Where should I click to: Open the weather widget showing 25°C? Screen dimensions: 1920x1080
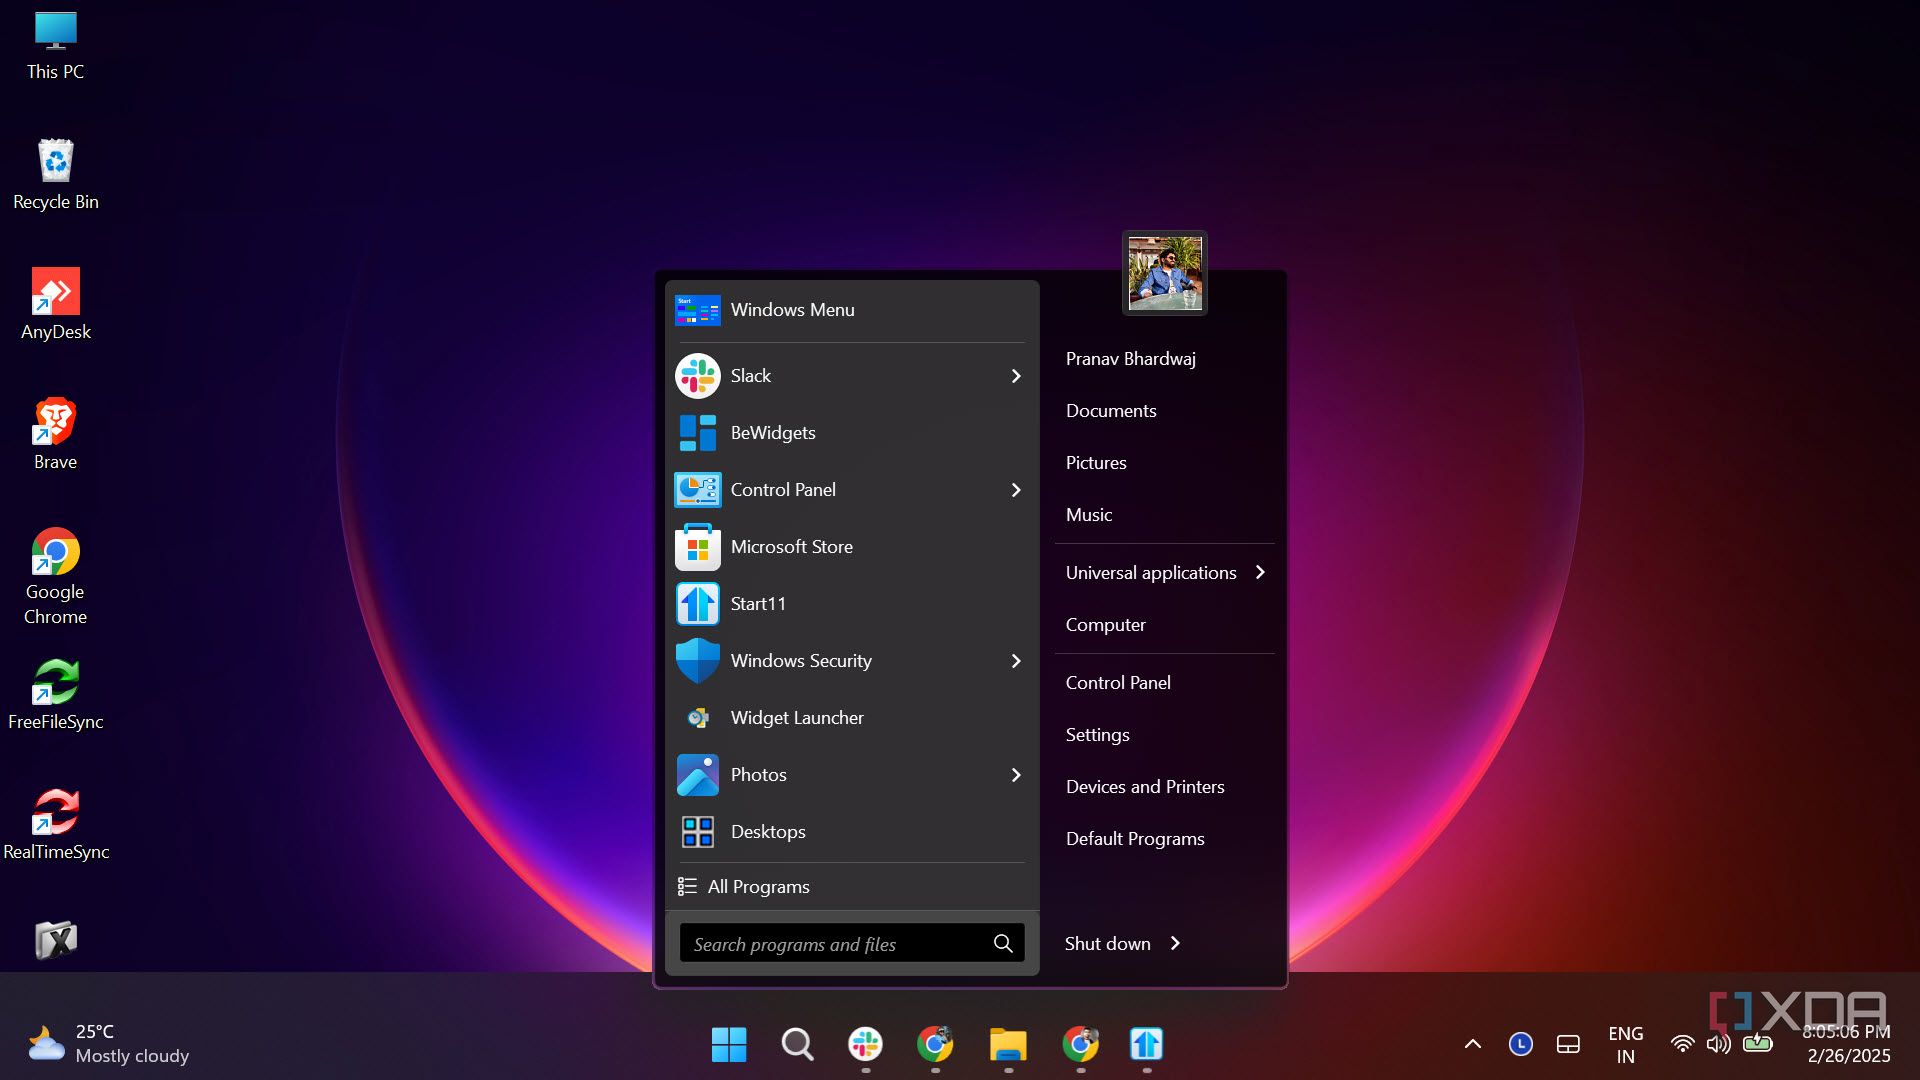pos(107,1044)
